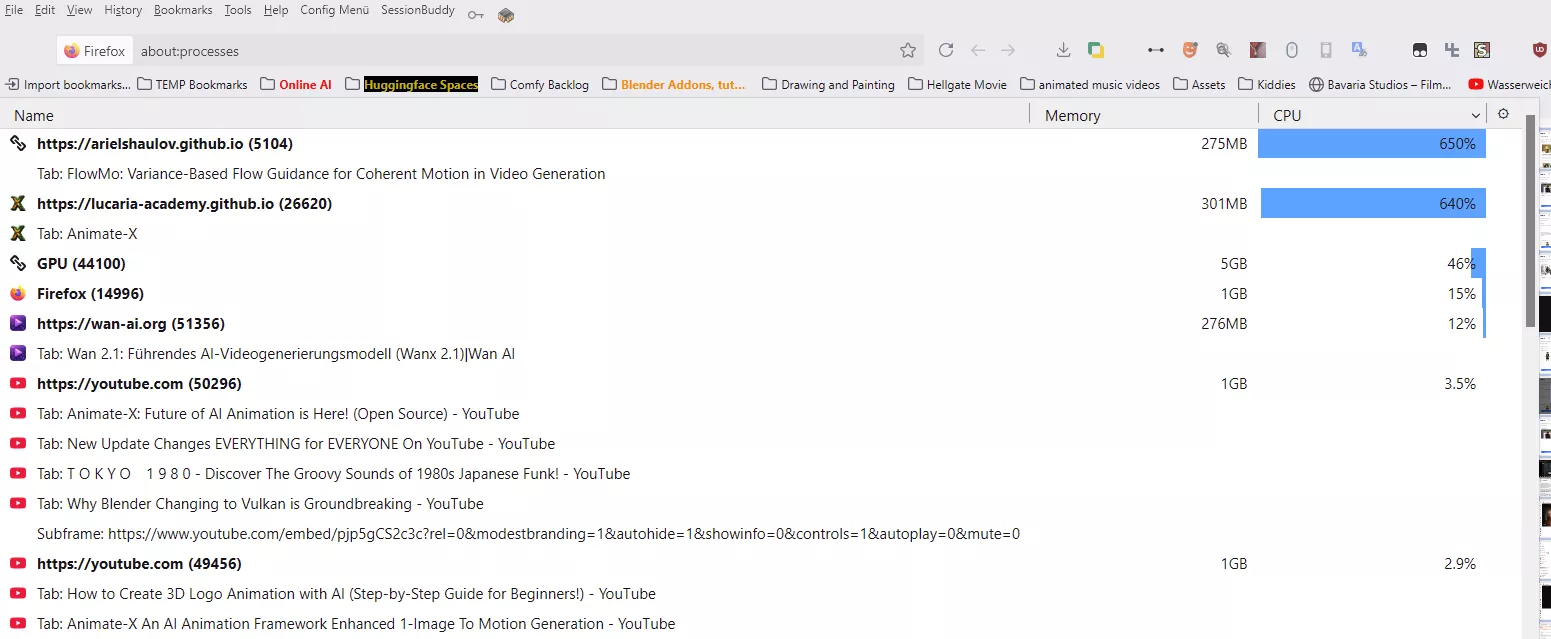Open the Downloads panel icon
The width and height of the screenshot is (1551, 639).
click(x=1064, y=50)
